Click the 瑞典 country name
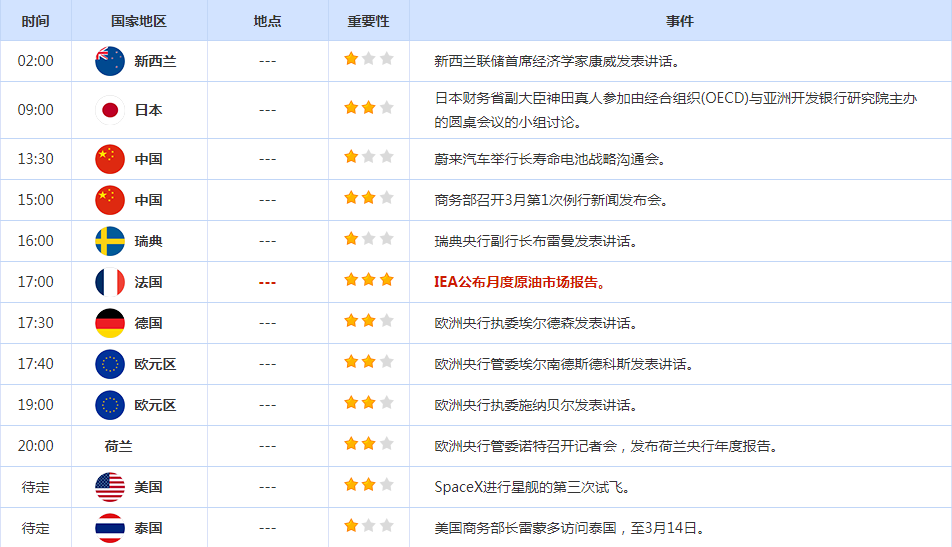Screen dimensions: 952x547 click(x=148, y=241)
